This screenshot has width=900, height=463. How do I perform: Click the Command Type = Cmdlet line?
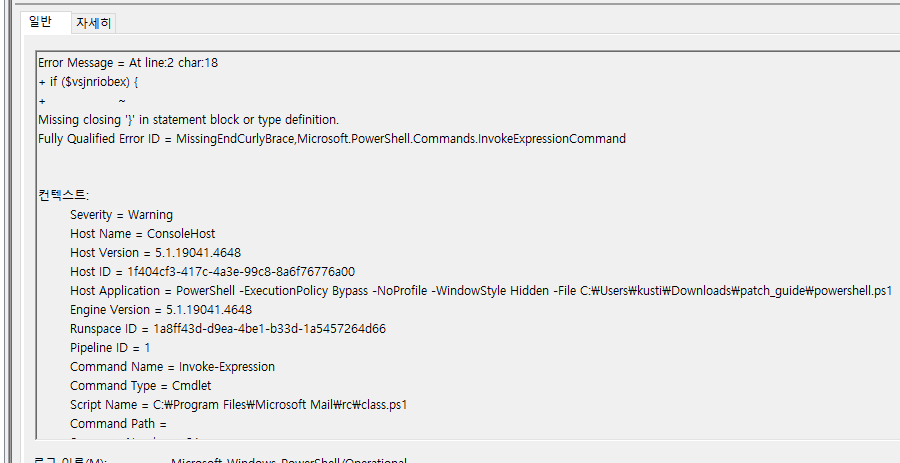[x=141, y=386]
